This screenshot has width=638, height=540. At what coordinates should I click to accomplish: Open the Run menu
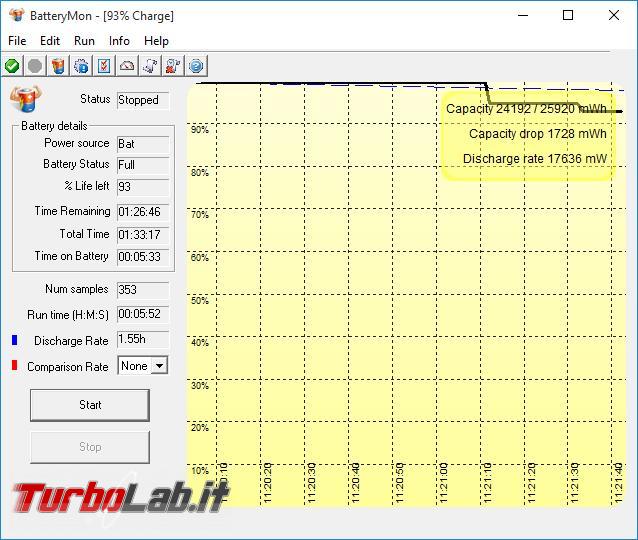click(x=84, y=41)
